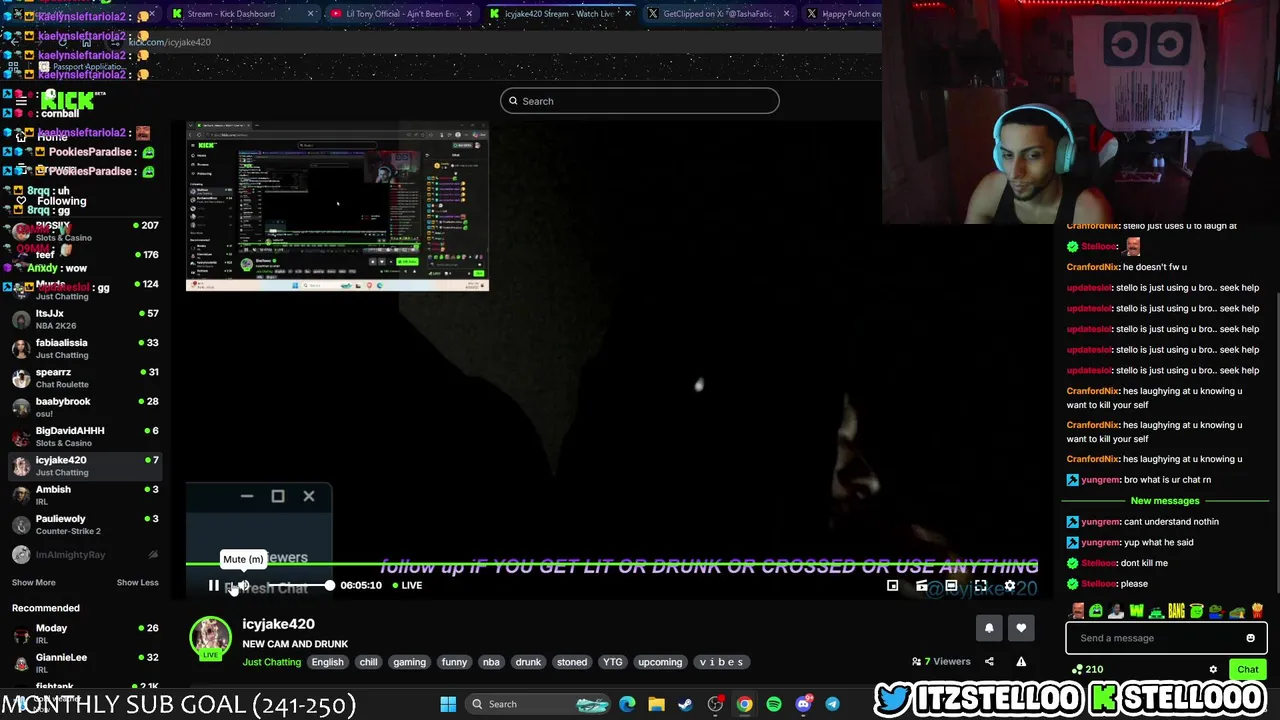Share the stream icon

point(989,661)
